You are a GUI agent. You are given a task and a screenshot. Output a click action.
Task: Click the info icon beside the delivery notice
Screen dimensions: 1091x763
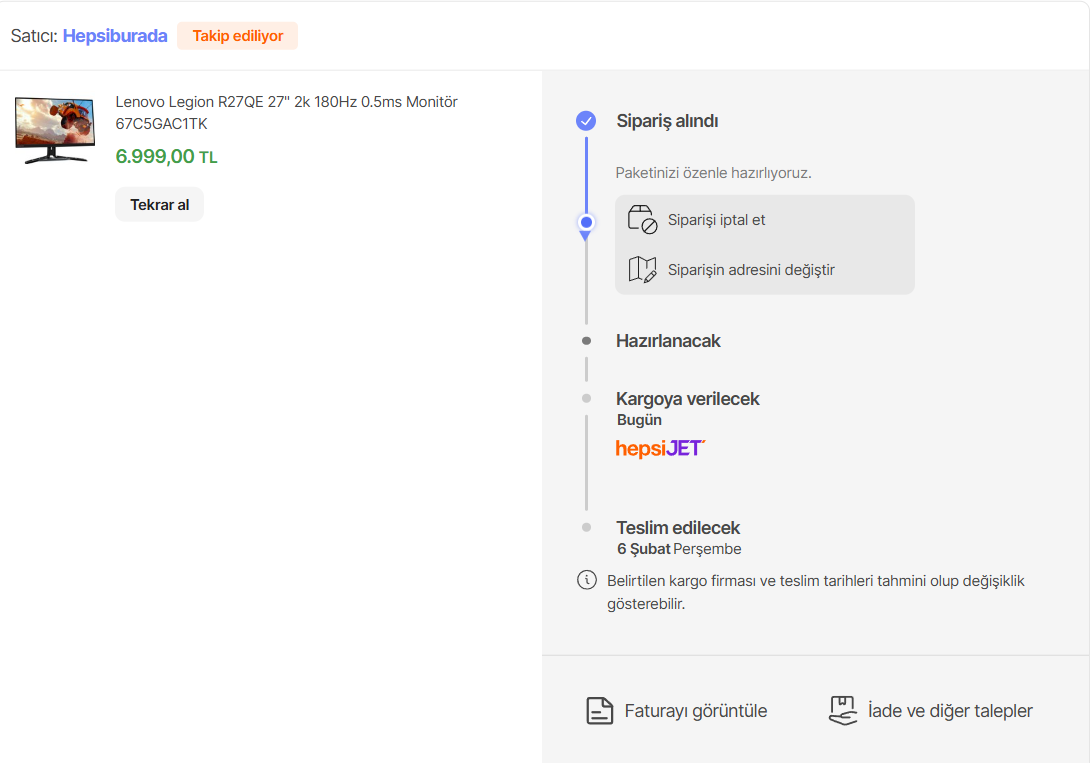[x=587, y=579]
